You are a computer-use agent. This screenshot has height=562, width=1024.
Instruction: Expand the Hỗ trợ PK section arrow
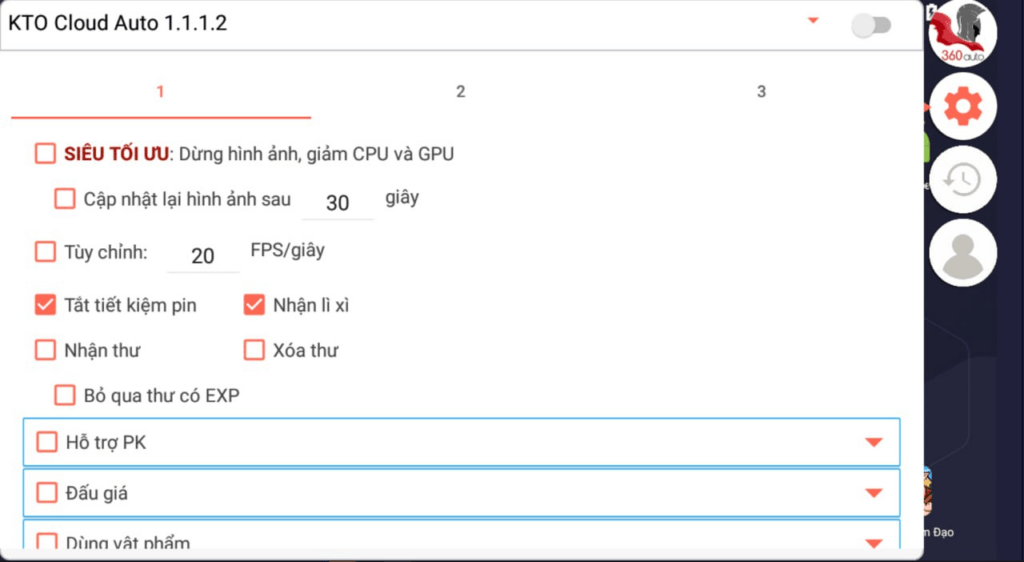[874, 443]
